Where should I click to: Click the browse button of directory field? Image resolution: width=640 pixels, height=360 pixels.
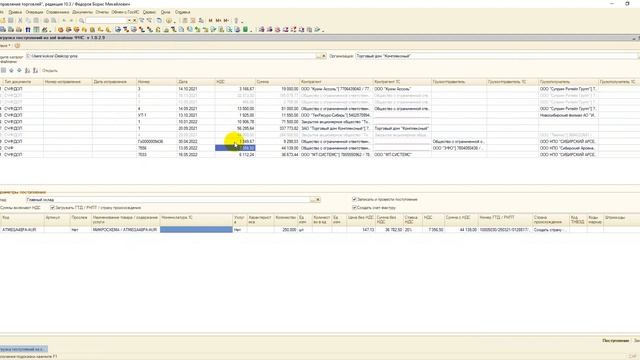(x=319, y=56)
